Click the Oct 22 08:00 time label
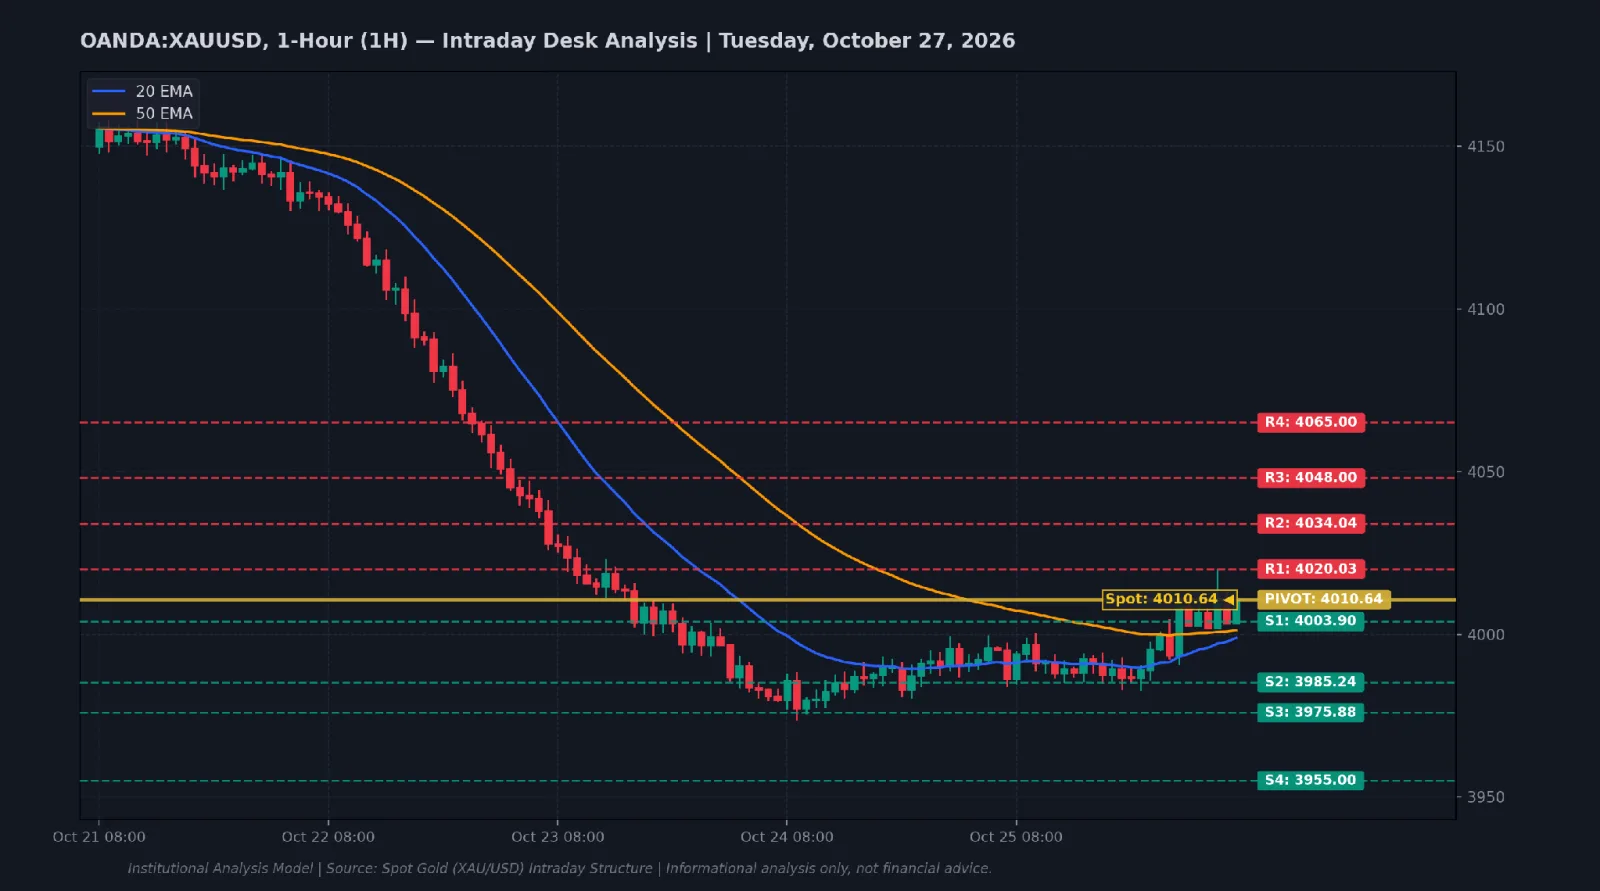The image size is (1600, 891). tap(328, 837)
